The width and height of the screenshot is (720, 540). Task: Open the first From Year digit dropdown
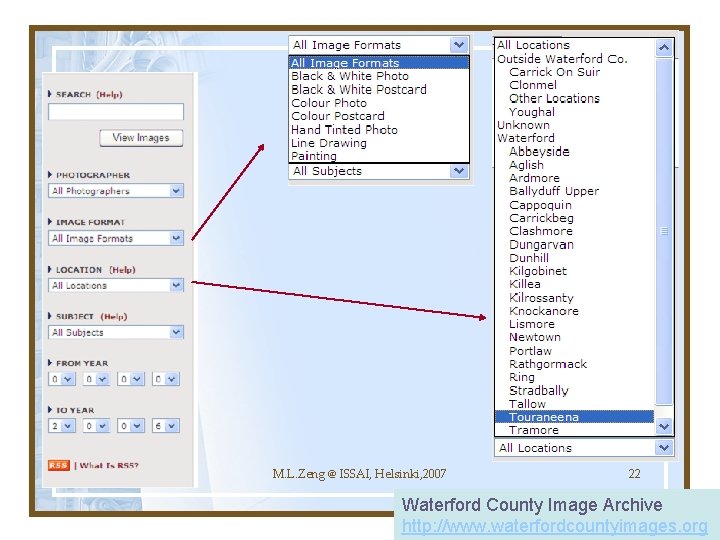62,379
